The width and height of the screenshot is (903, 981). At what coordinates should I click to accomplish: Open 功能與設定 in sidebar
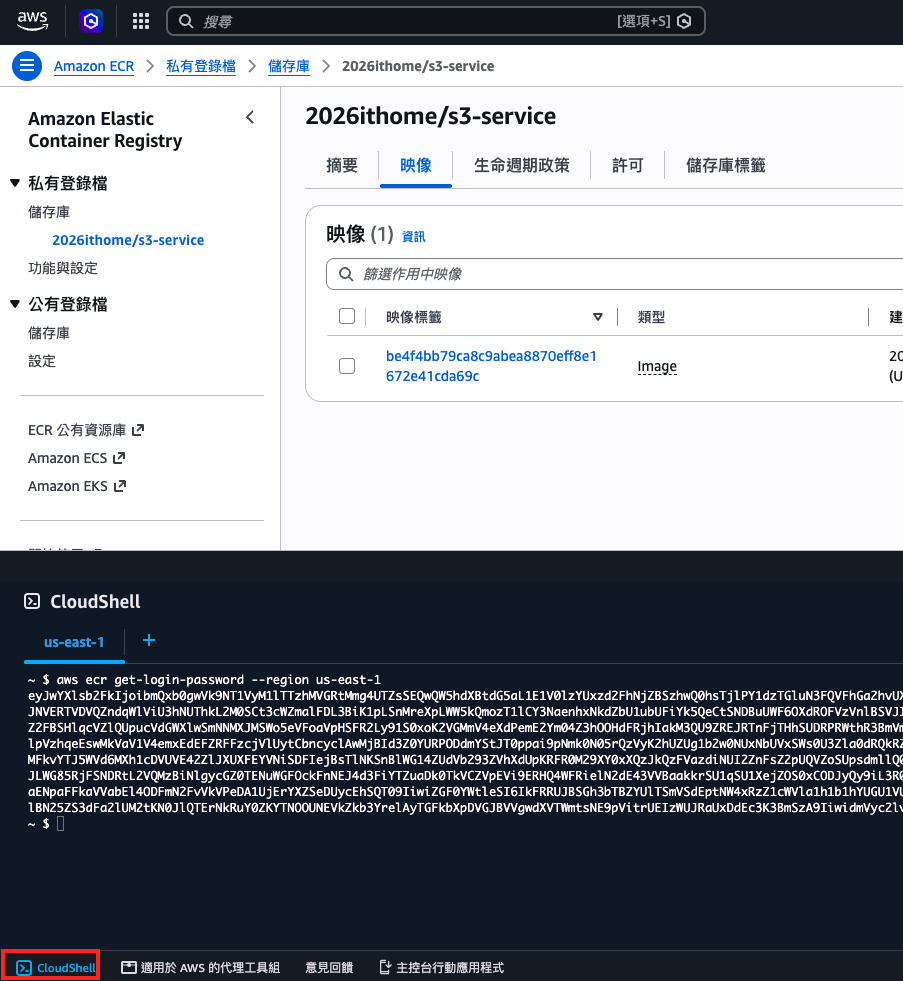pyautogui.click(x=63, y=268)
